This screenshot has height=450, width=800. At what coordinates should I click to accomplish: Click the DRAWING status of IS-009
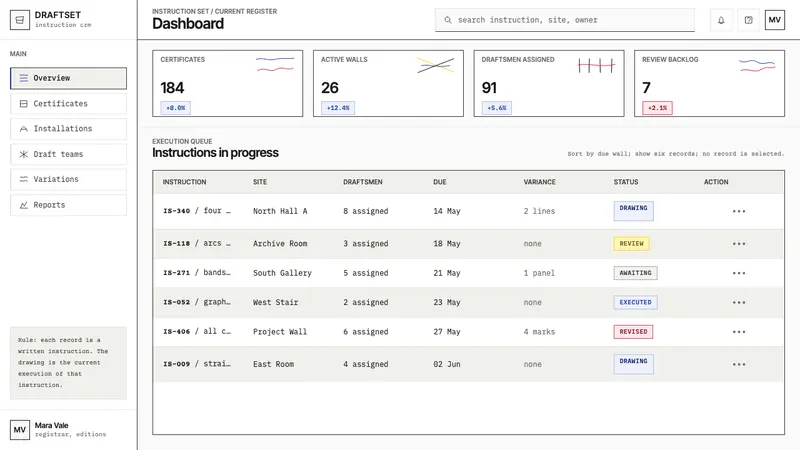(633, 364)
